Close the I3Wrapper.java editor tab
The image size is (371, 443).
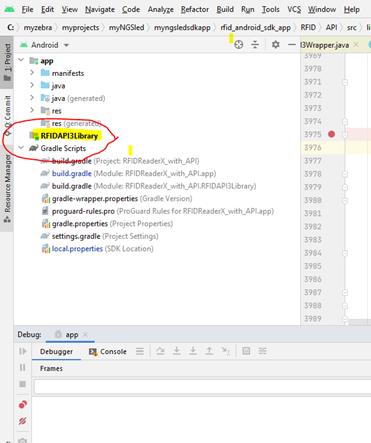click(x=356, y=45)
